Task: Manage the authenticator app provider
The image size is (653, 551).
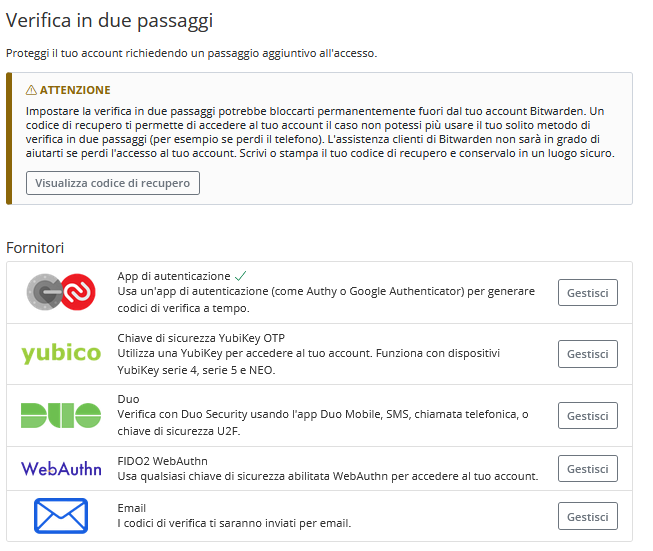Action: click(x=587, y=292)
